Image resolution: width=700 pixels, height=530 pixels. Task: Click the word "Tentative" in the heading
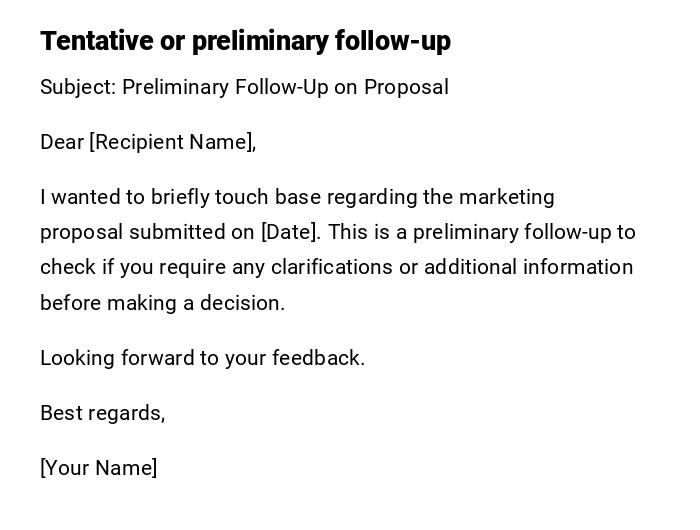click(x=97, y=41)
